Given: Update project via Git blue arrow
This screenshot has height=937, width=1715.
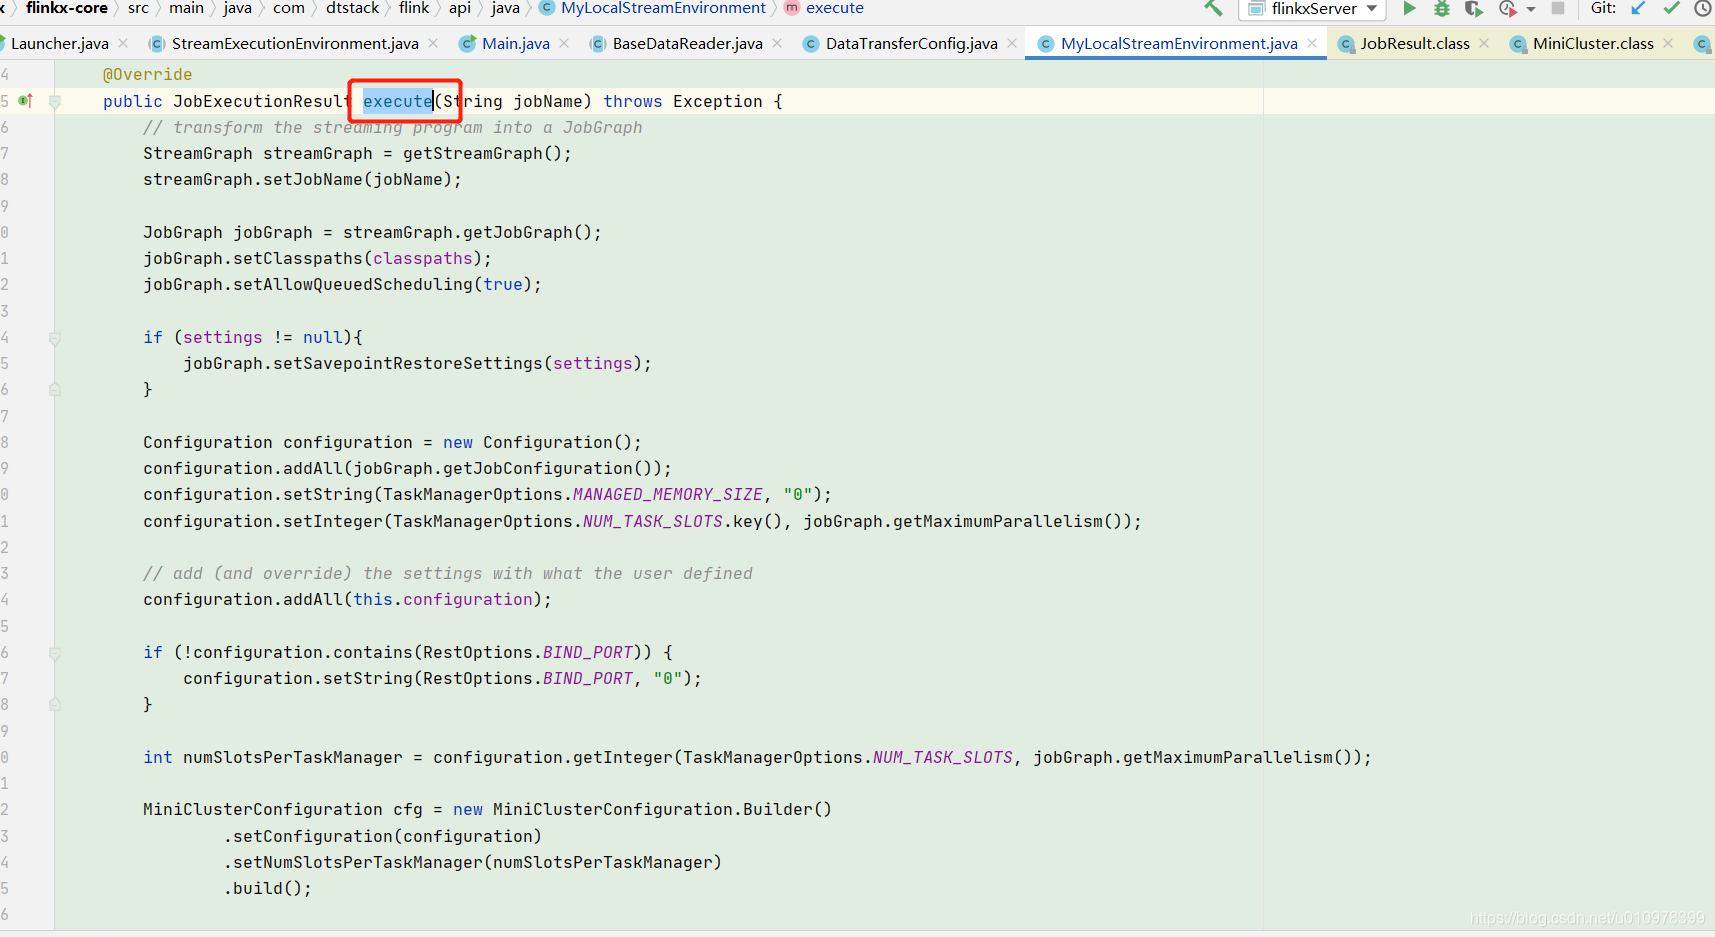Looking at the screenshot, I should (1638, 8).
